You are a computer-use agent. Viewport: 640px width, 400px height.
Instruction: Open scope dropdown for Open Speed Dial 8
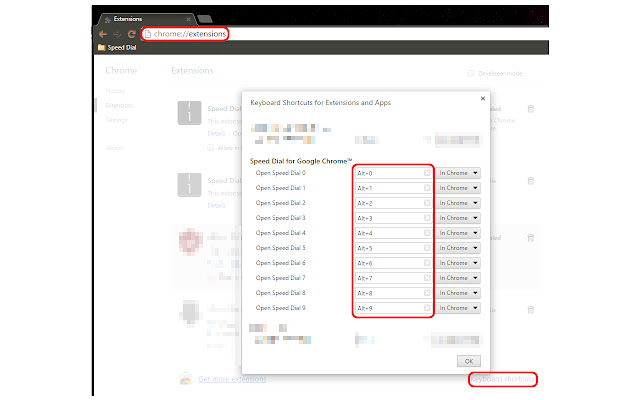click(x=458, y=293)
